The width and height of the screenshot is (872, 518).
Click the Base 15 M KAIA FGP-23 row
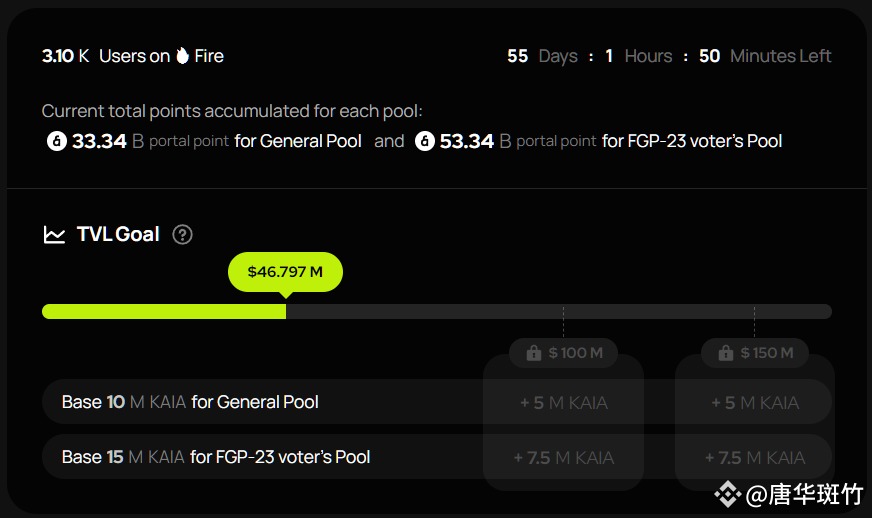coord(437,457)
